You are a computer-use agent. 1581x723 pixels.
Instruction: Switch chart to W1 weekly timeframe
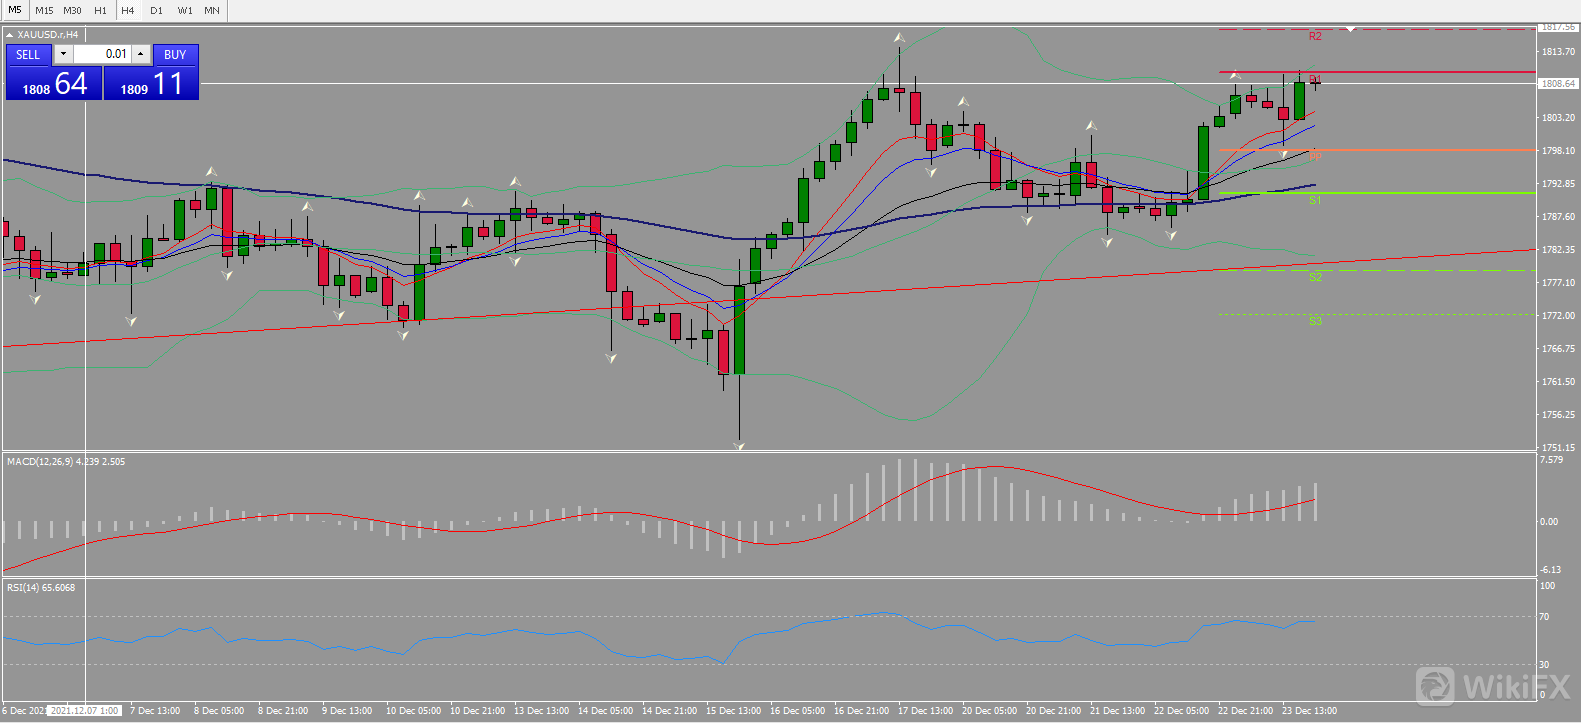[x=185, y=10]
